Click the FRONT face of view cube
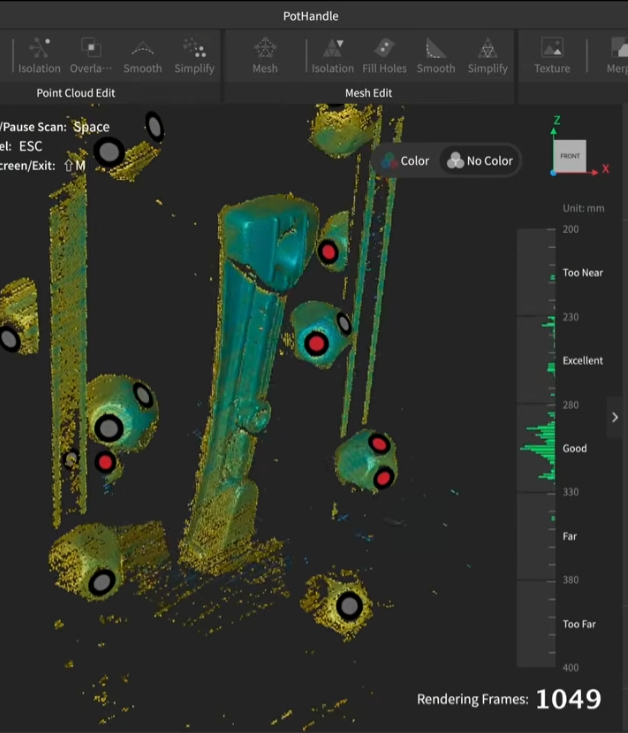 (570, 156)
